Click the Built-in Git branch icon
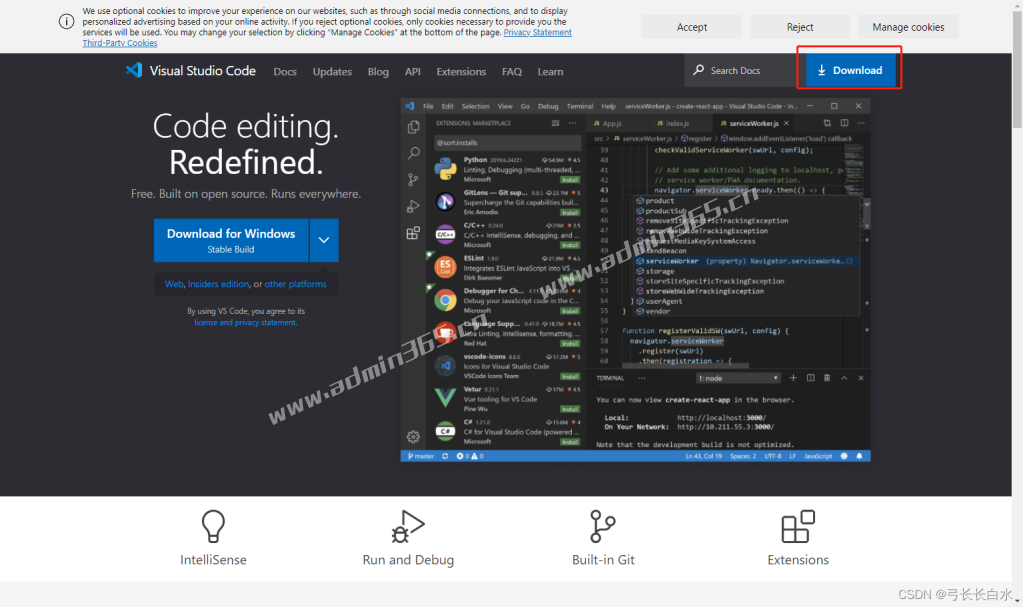The image size is (1023, 607). point(603,526)
